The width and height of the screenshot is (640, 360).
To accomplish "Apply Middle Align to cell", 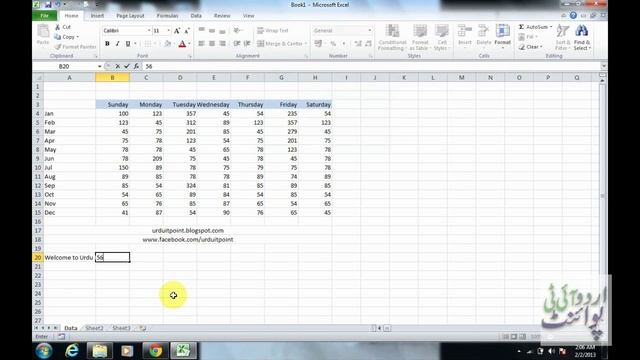I will (212, 31).
